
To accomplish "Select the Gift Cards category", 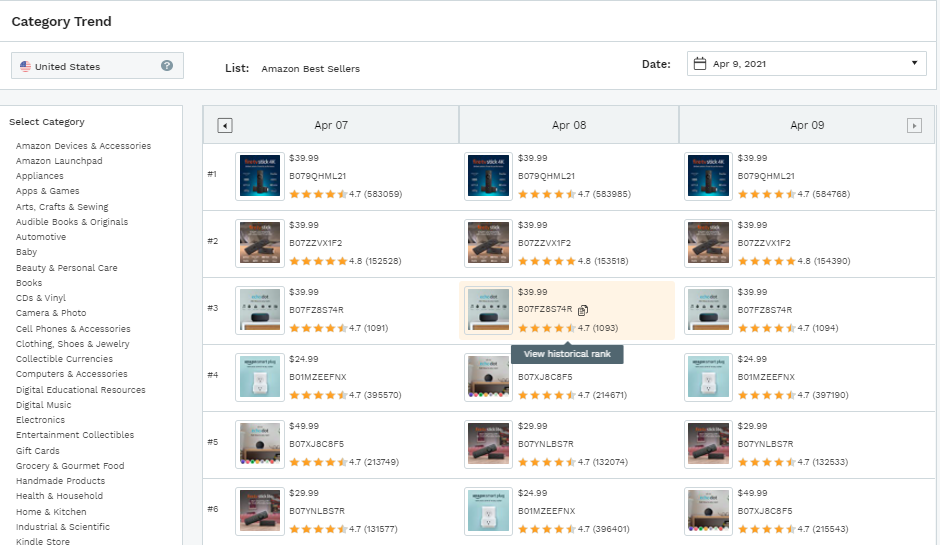I will click(x=37, y=451).
